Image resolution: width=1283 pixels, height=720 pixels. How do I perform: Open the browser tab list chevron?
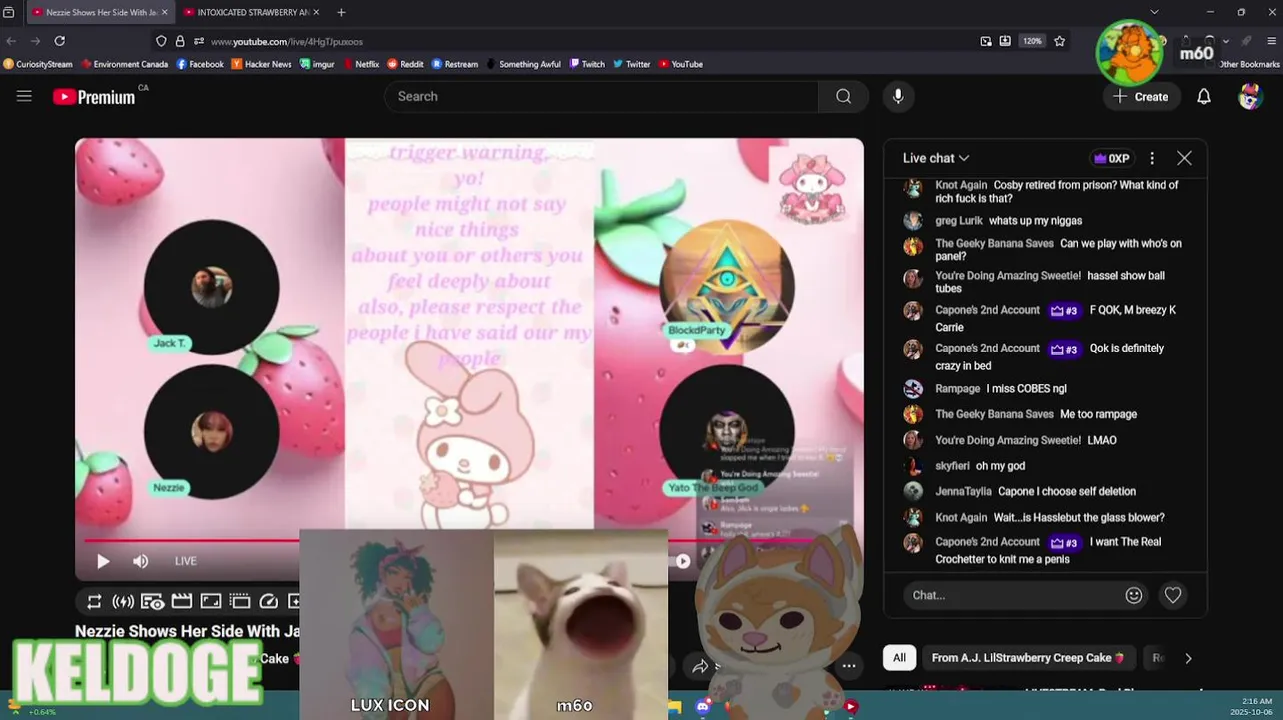pos(1154,12)
